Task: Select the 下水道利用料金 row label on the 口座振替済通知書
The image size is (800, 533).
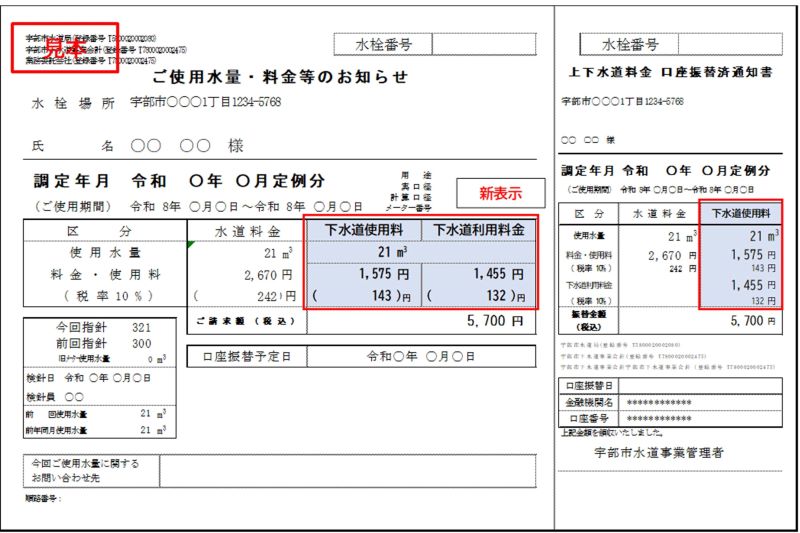Action: (x=588, y=285)
